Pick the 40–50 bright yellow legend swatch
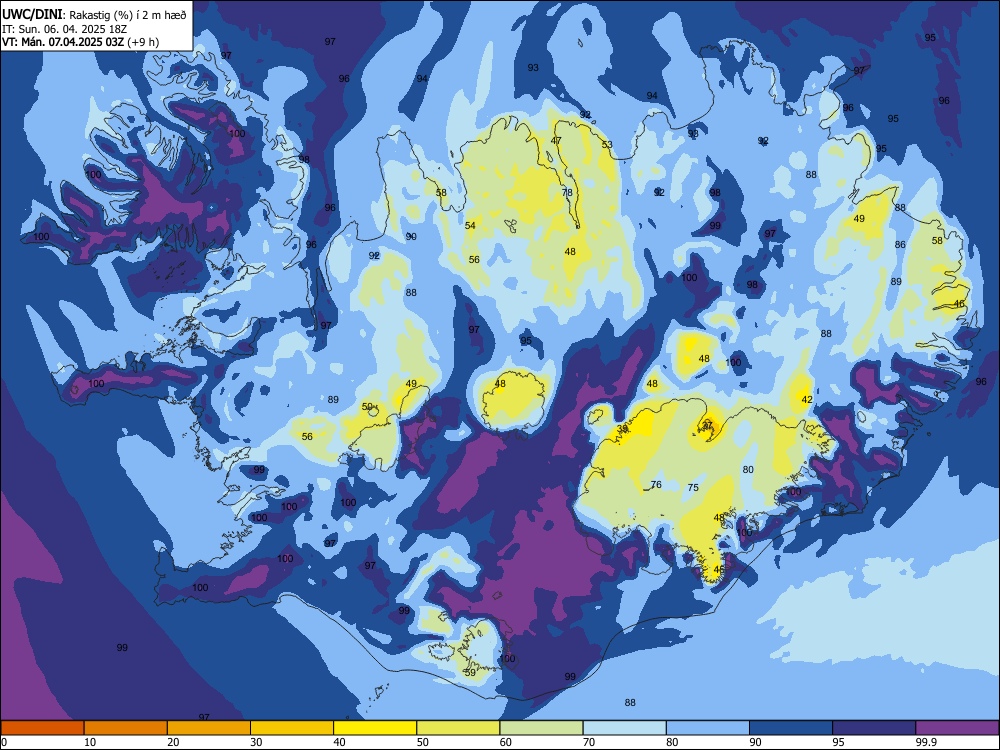1000x750 pixels. tap(375, 728)
